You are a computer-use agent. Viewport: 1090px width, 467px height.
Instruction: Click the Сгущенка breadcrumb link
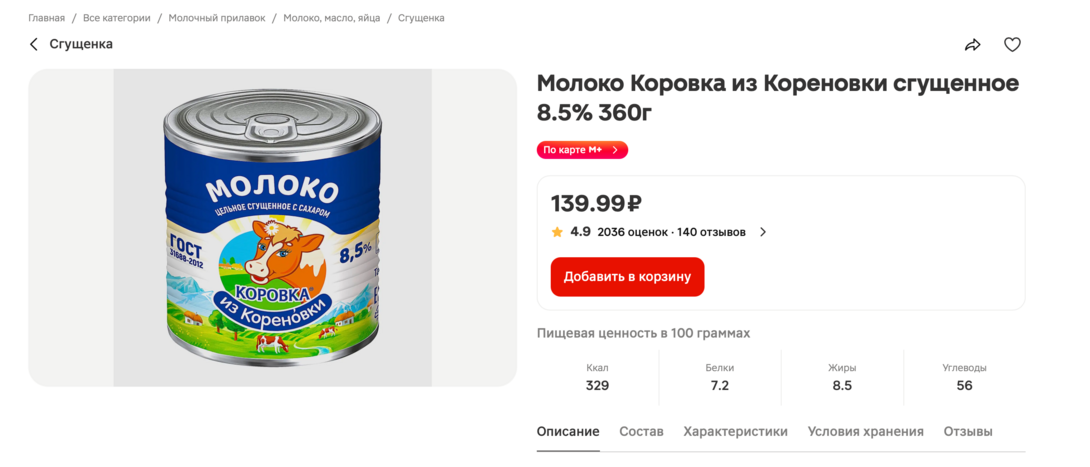click(x=421, y=18)
